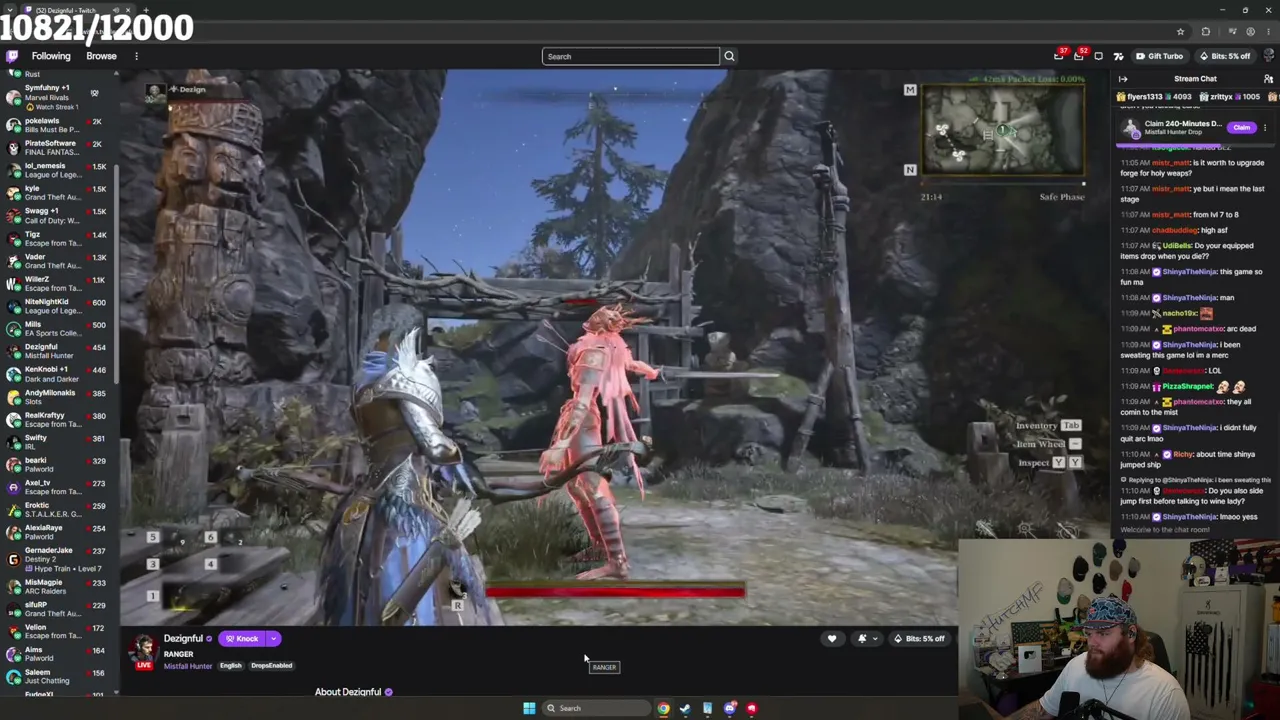1280x720 pixels.
Task: Open the drop options three-dot menu
Action: pyautogui.click(x=1265, y=128)
